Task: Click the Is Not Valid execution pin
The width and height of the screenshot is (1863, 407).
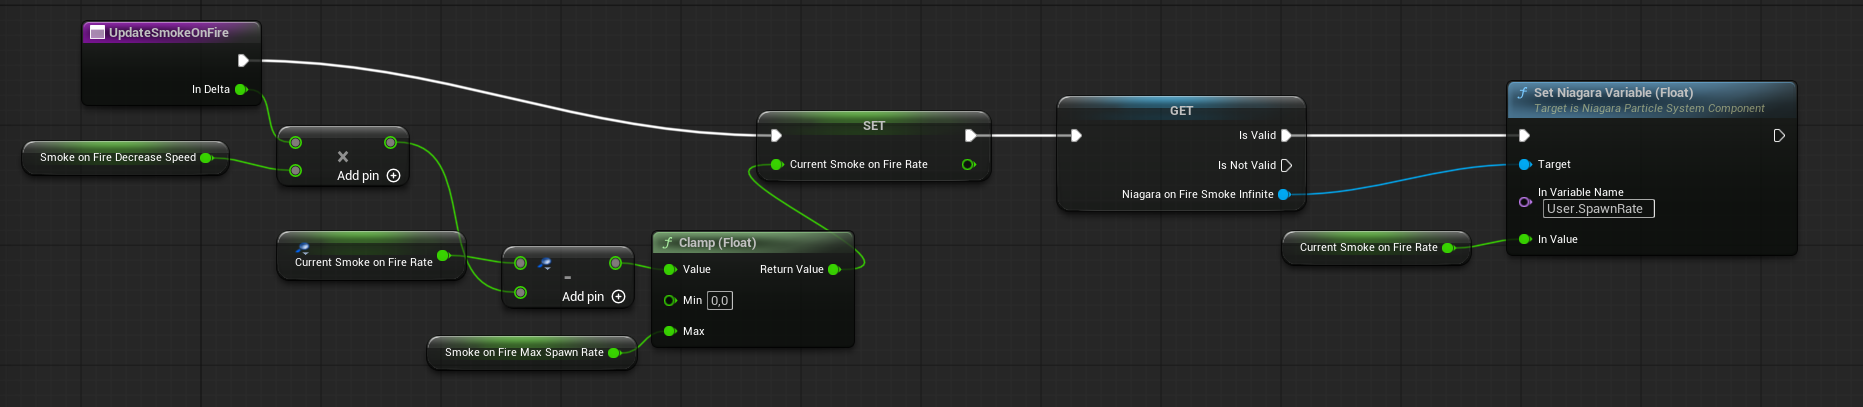Action: pos(1286,165)
